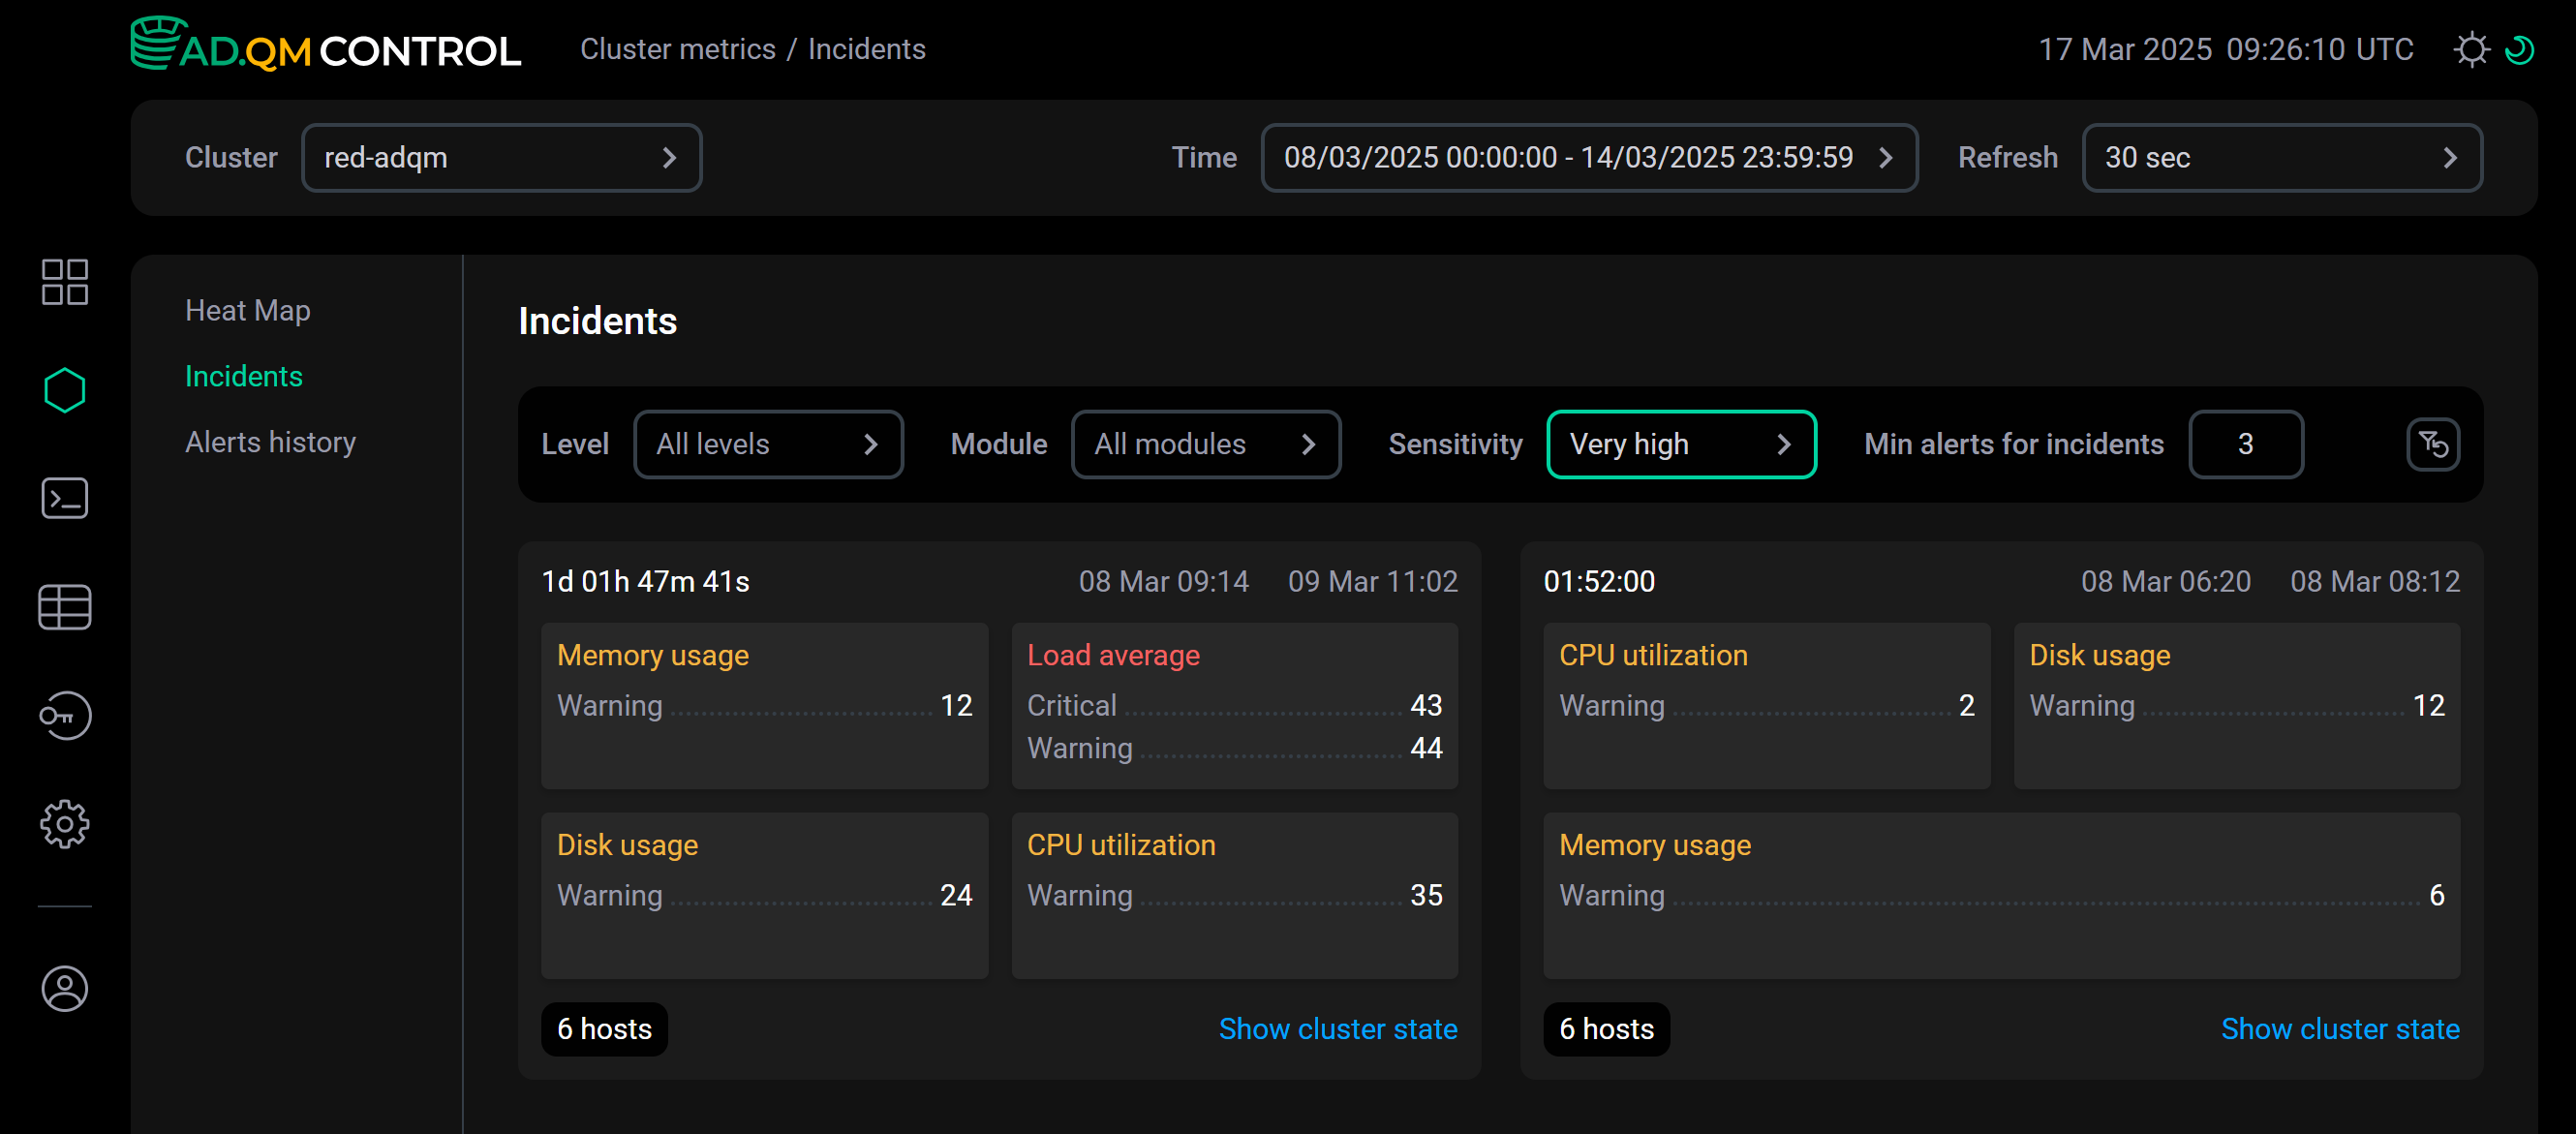Switch to light theme sun icon
The image size is (2576, 1134).
tap(2470, 49)
